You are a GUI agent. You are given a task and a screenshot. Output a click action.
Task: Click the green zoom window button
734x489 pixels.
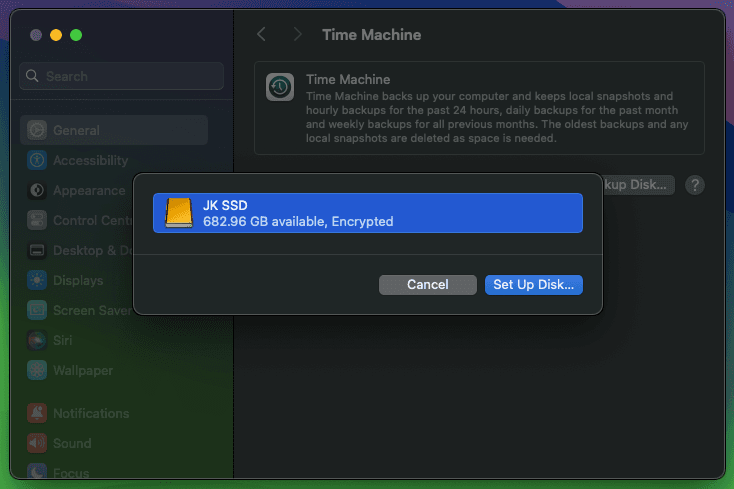click(76, 35)
